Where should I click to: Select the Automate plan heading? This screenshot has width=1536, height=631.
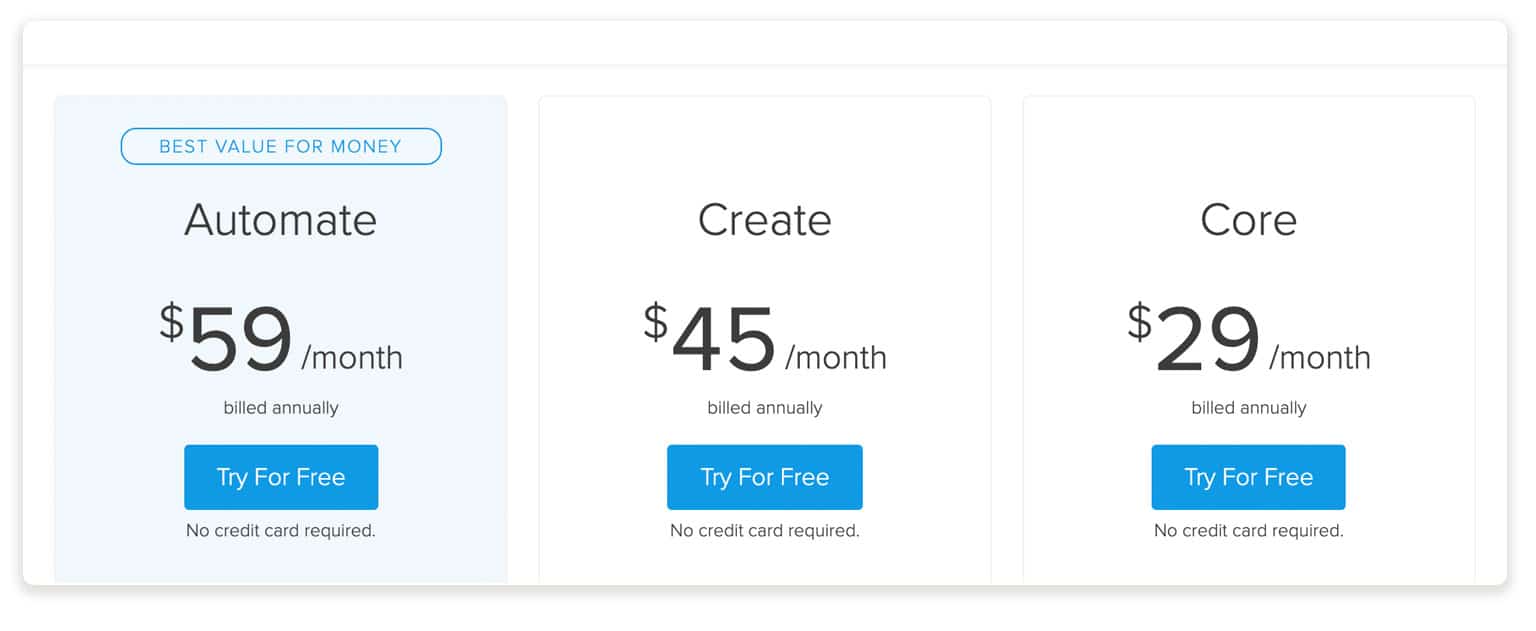pyautogui.click(x=281, y=220)
